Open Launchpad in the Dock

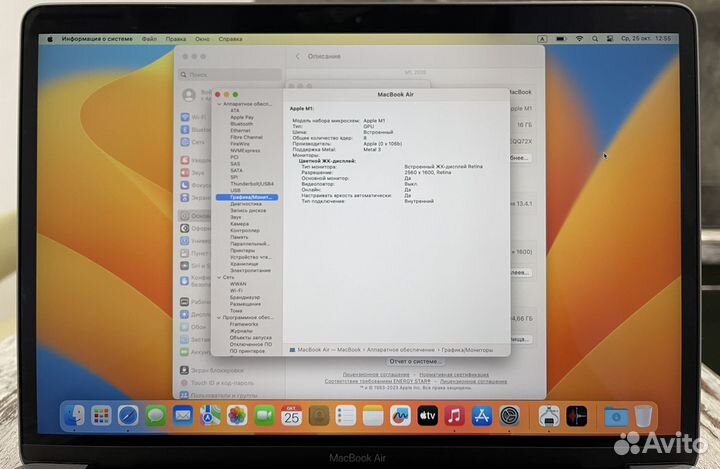click(x=101, y=416)
